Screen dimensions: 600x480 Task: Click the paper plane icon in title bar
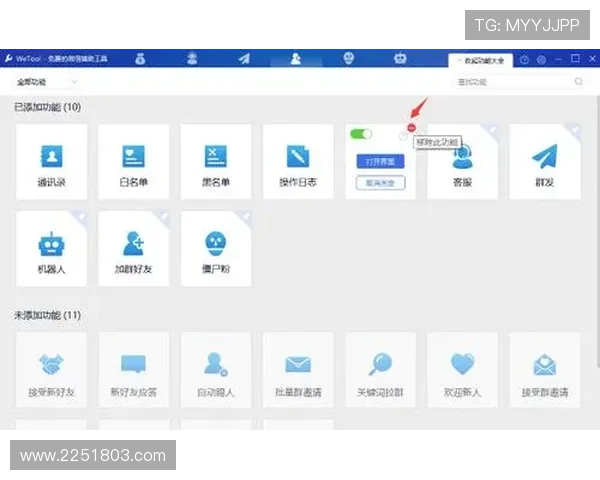tap(244, 58)
